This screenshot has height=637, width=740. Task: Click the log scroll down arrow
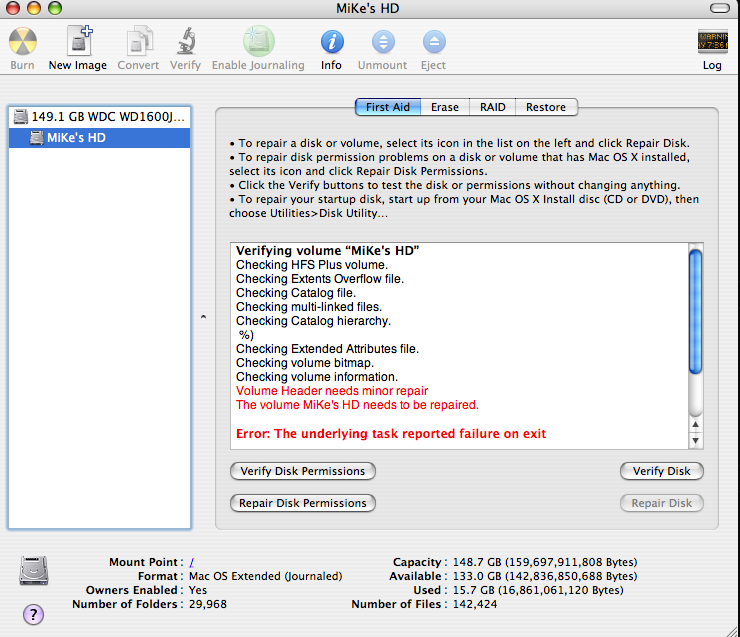[696, 441]
